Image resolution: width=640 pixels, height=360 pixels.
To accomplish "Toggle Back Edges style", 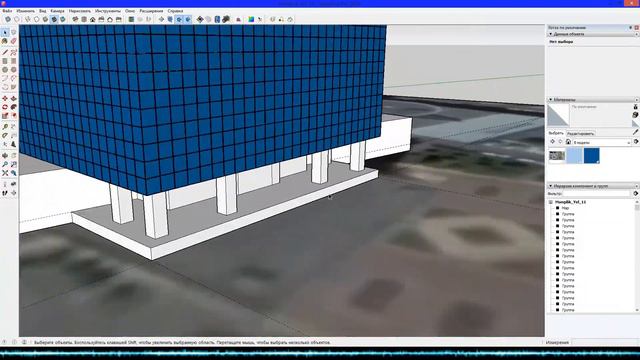I will click(17, 19).
